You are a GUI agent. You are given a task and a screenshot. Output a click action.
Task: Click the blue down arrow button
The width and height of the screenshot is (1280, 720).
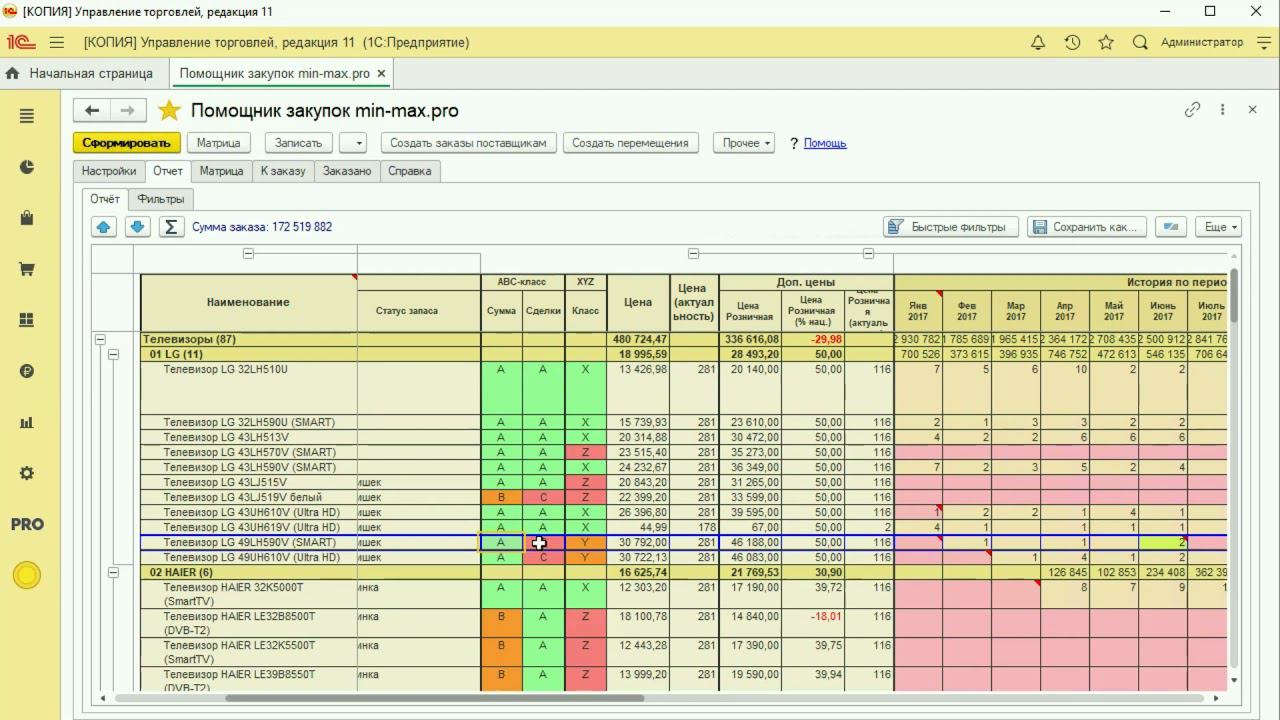coord(138,227)
